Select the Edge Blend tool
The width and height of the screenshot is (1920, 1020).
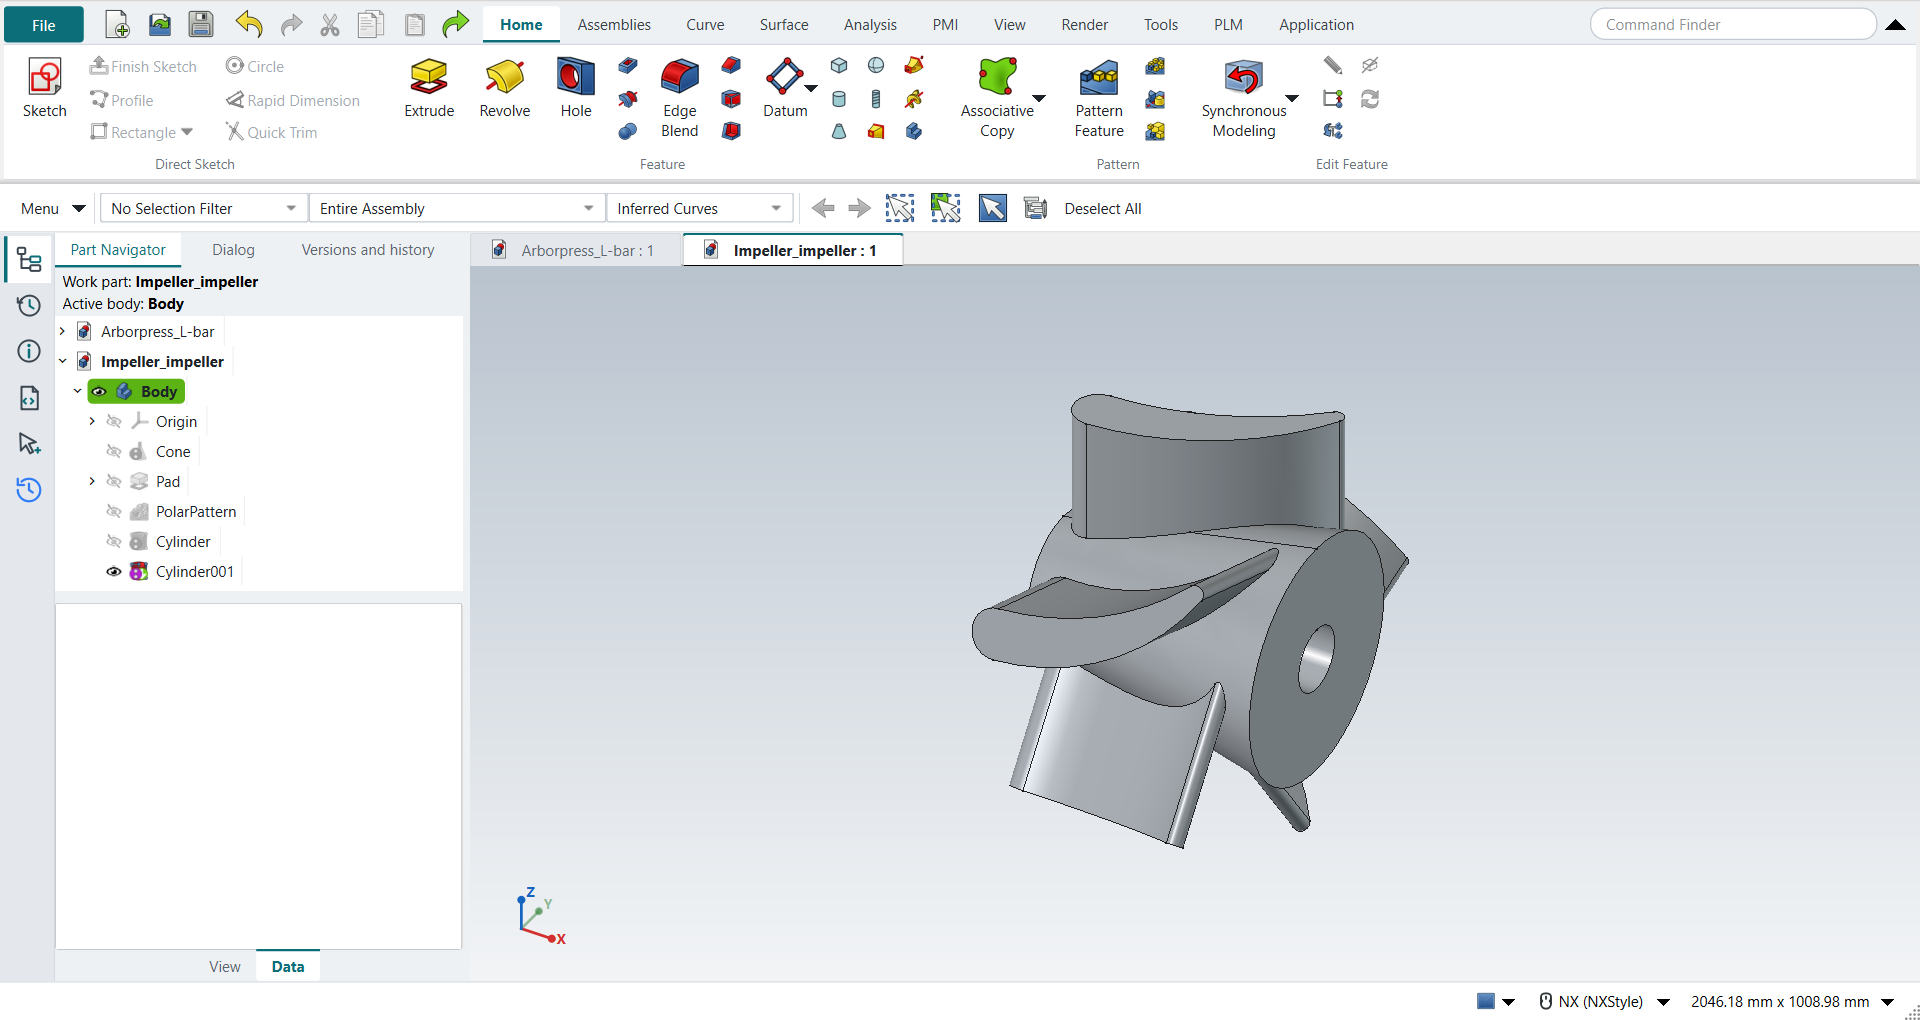pyautogui.click(x=680, y=98)
